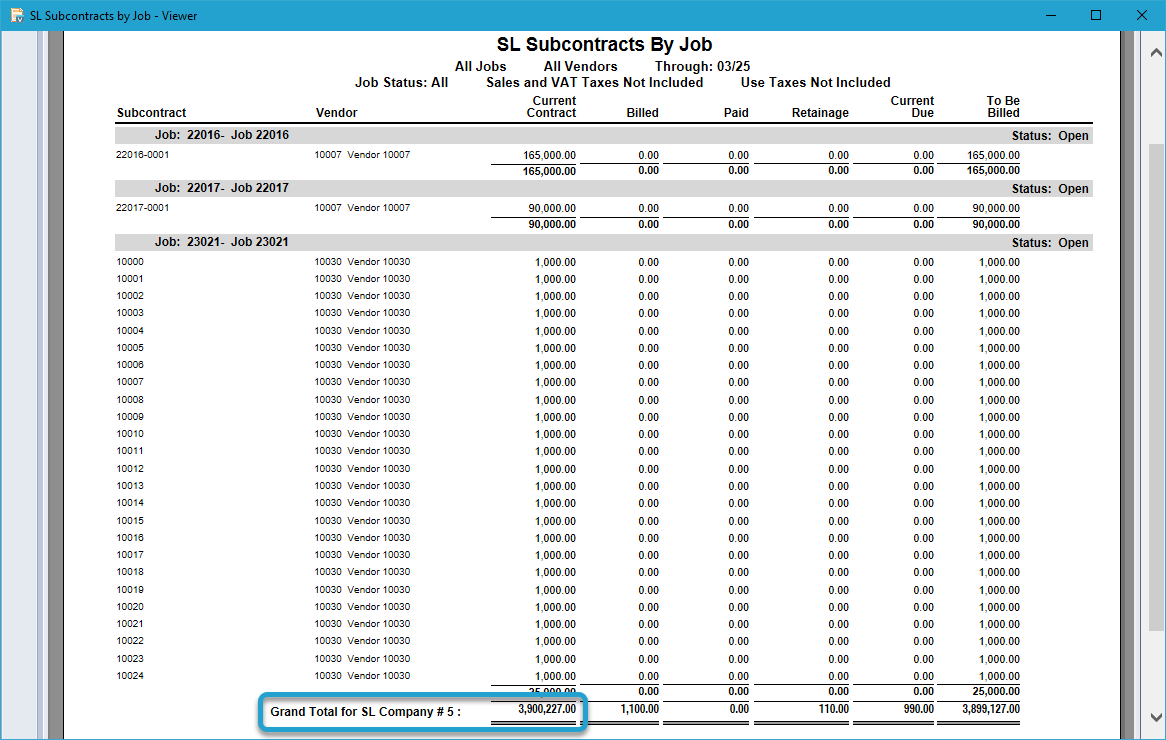Click the 'Through: 03/25' header text
This screenshot has height=740, width=1166.
[x=702, y=66]
